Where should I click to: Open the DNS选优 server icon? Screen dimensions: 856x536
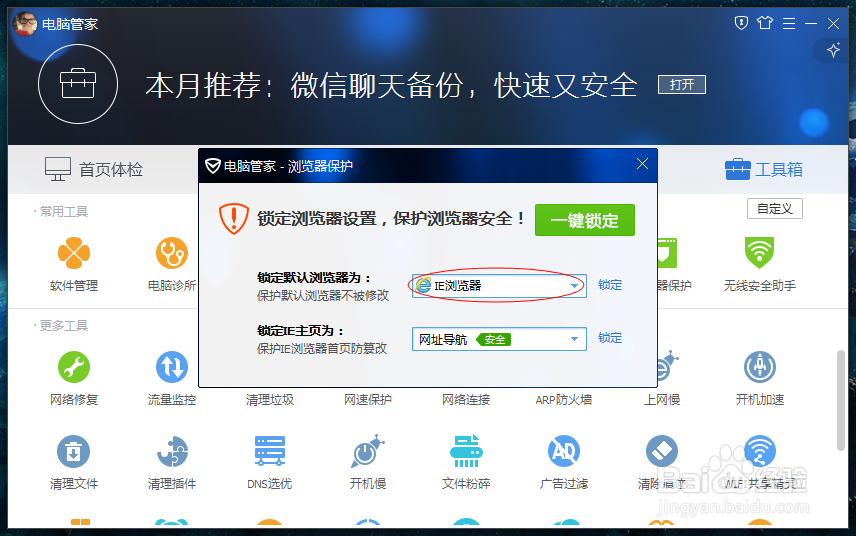(270, 451)
